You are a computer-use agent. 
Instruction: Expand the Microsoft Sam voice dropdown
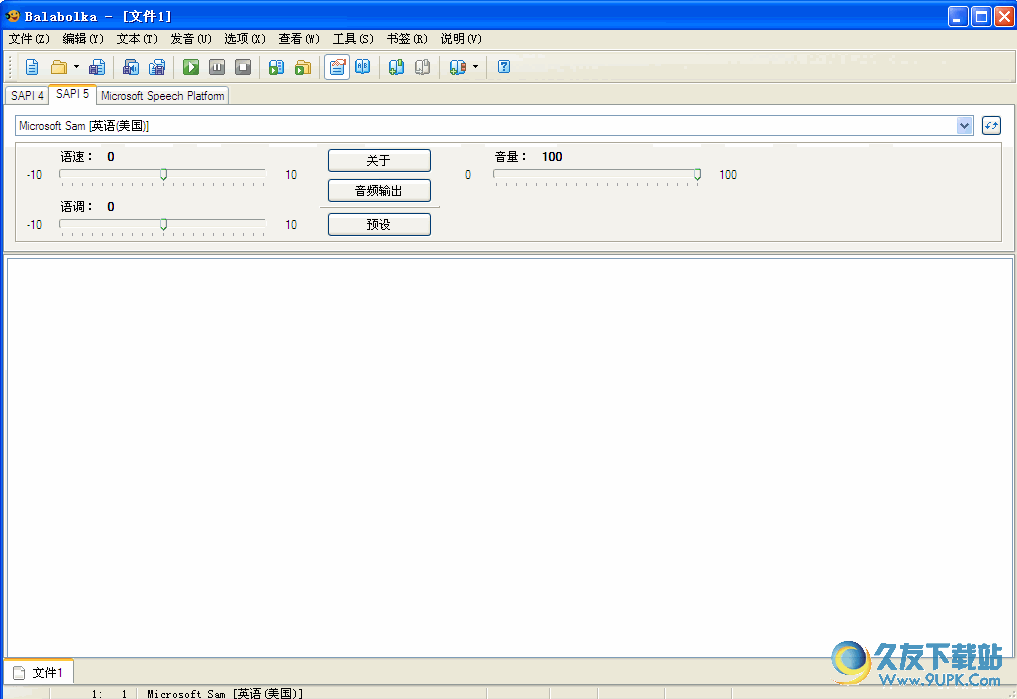964,126
